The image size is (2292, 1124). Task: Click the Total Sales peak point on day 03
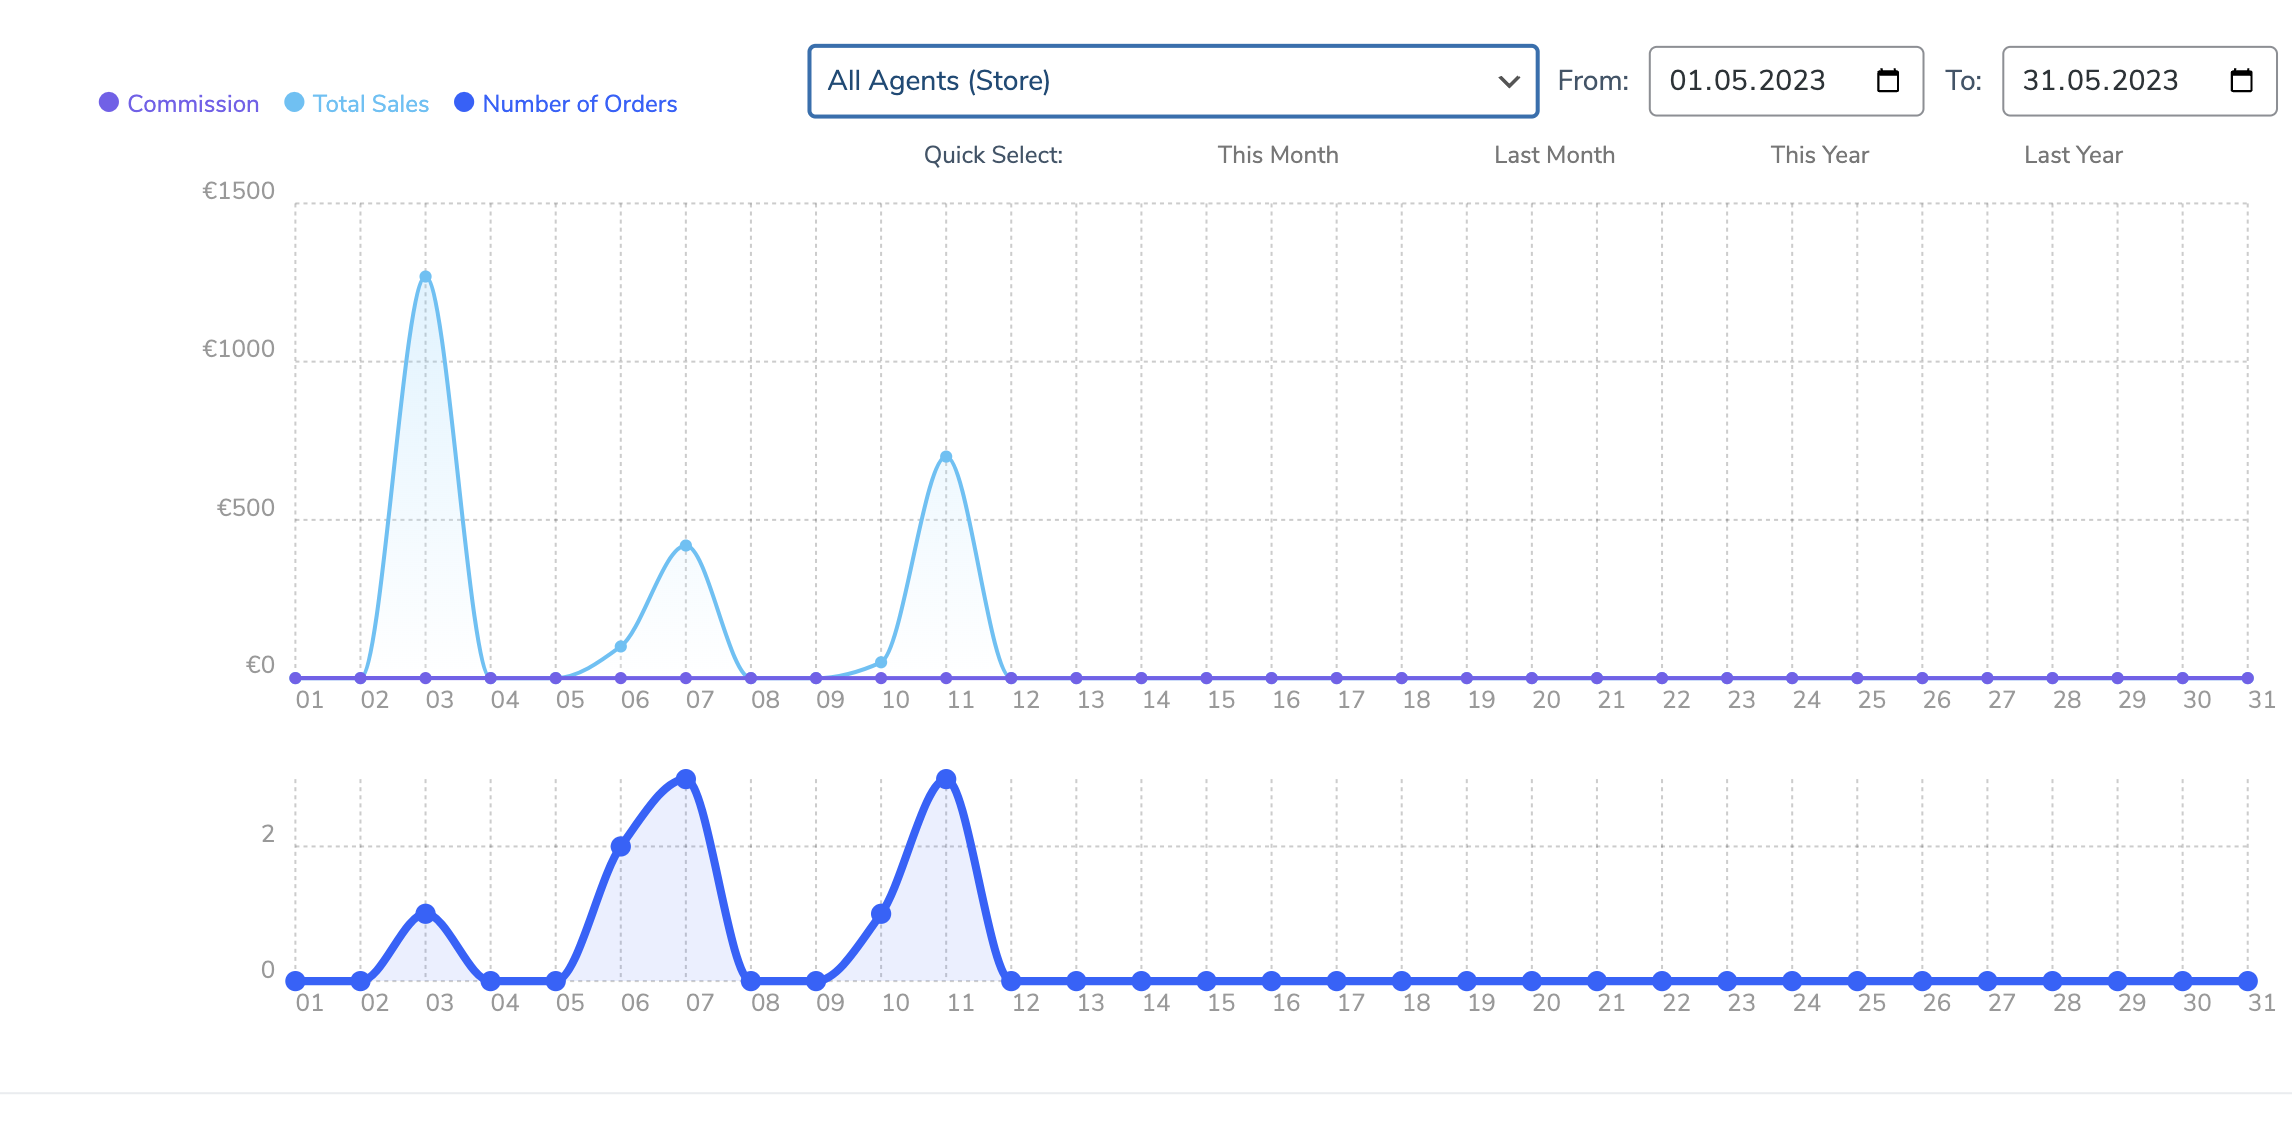(x=425, y=277)
